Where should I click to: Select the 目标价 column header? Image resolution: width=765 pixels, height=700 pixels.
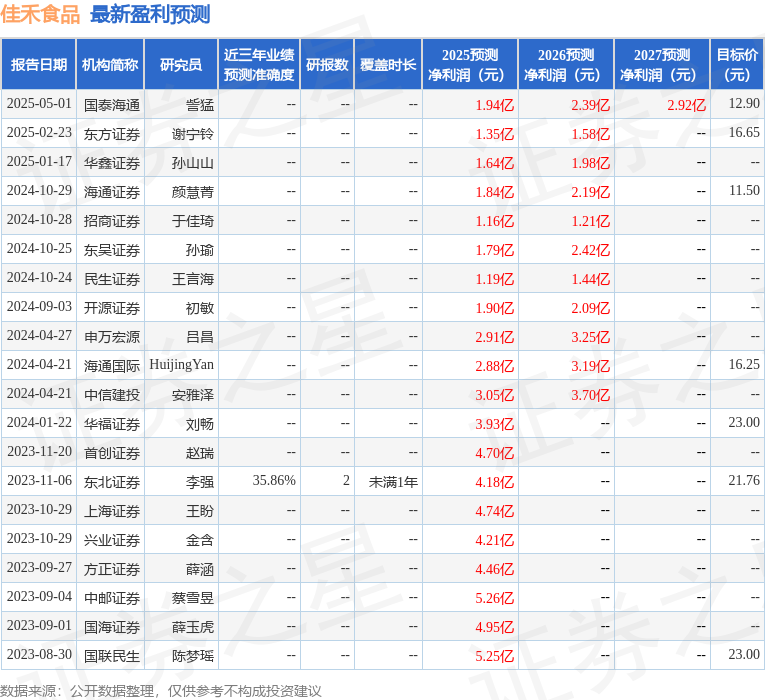pos(737,64)
